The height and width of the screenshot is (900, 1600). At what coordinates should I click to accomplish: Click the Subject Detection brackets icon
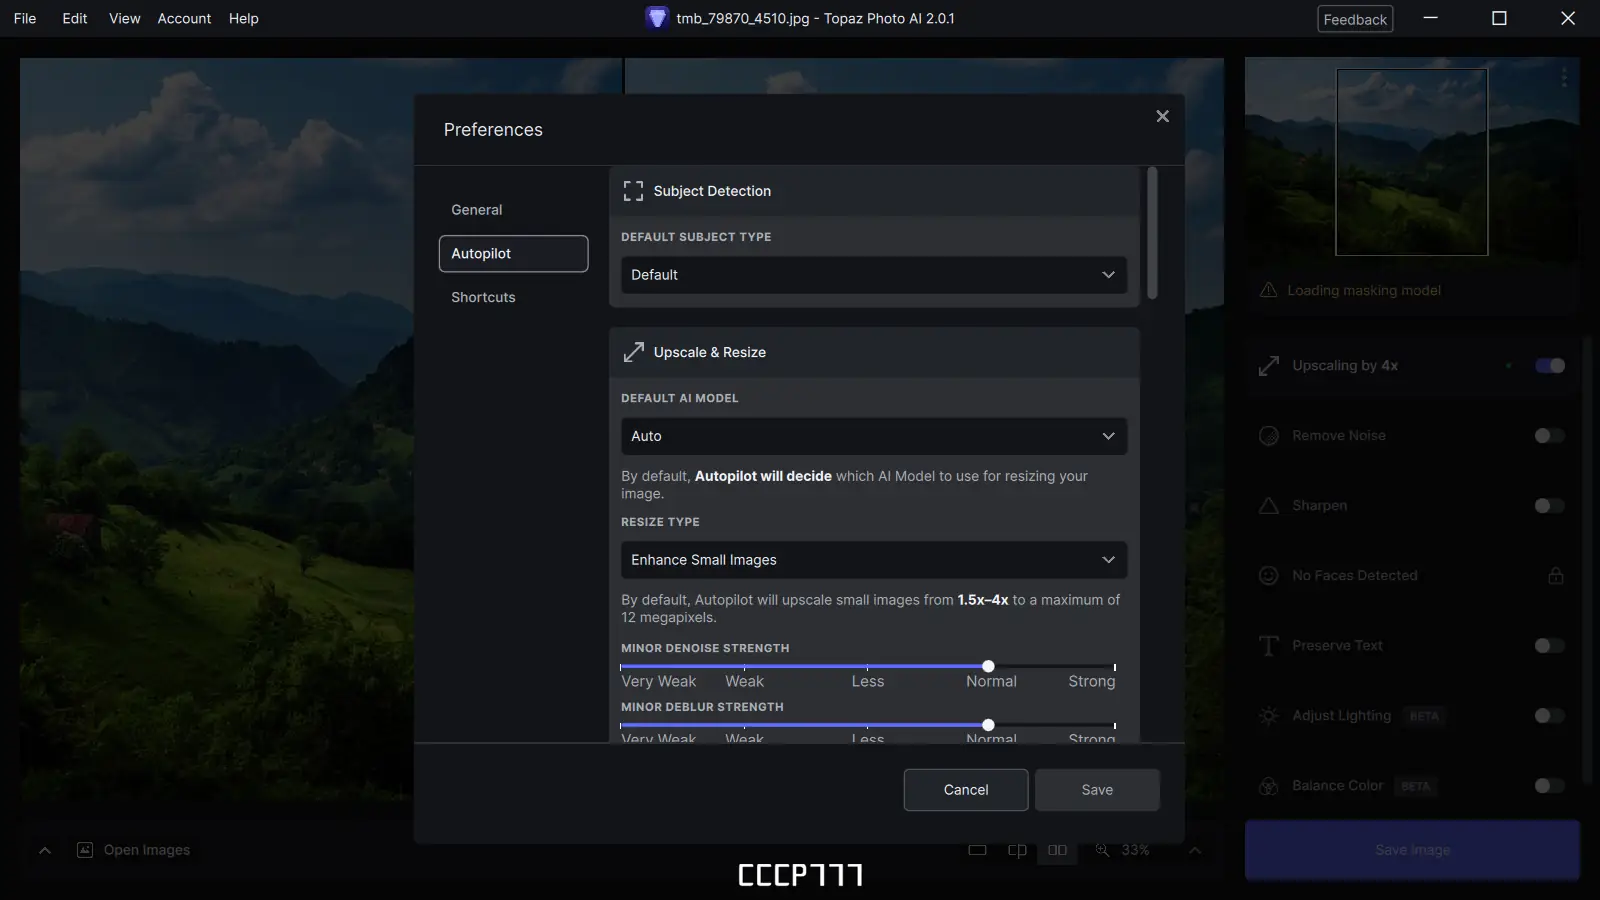coord(633,191)
